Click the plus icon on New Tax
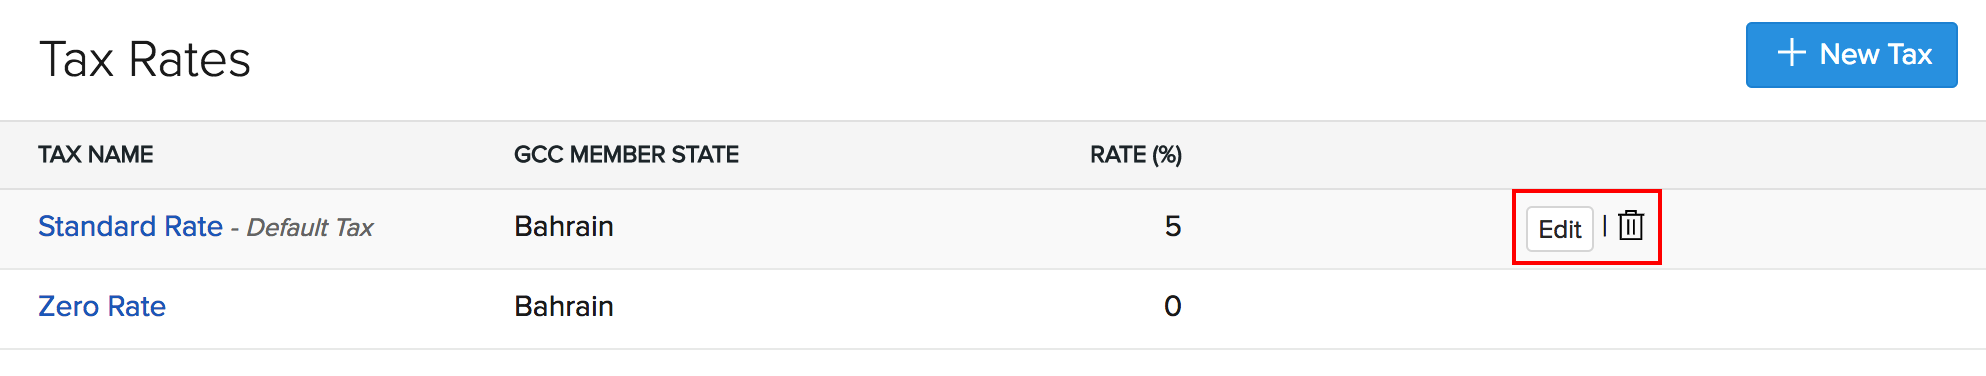The width and height of the screenshot is (1986, 376). [x=1792, y=53]
